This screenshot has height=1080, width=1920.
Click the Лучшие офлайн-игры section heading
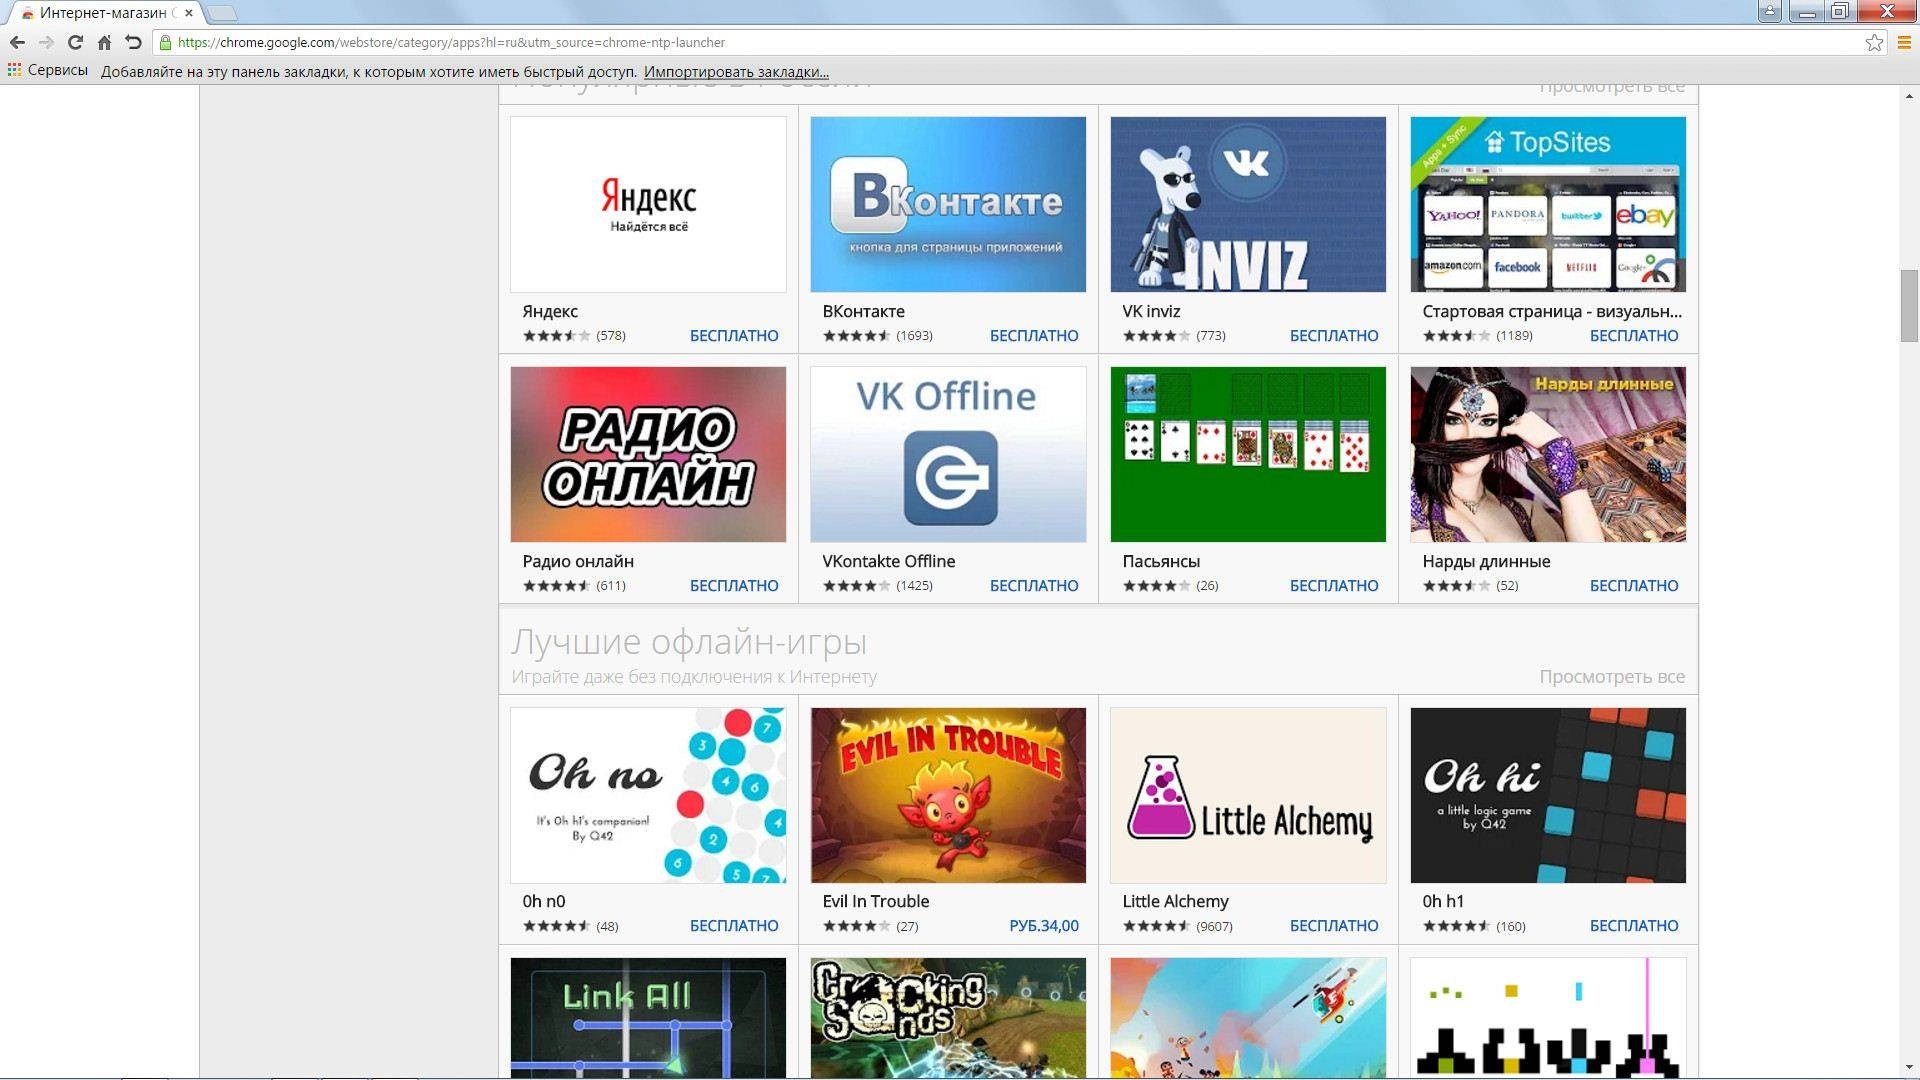pyautogui.click(x=689, y=642)
